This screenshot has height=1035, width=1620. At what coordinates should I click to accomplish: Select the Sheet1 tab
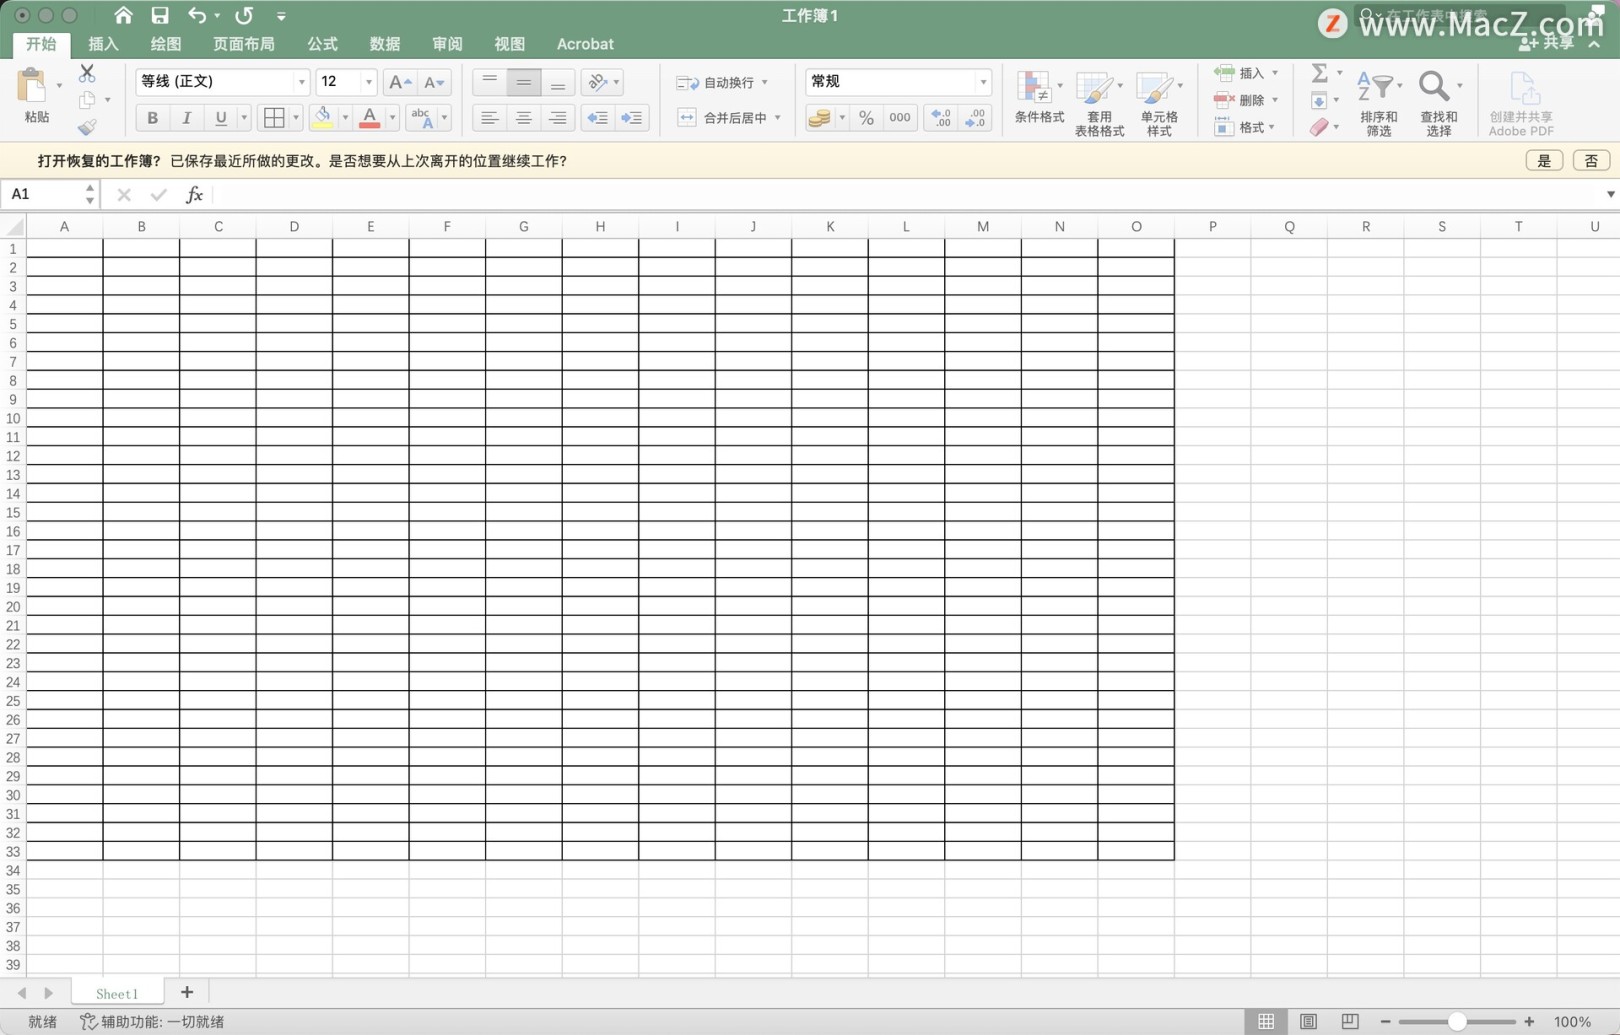pos(117,993)
